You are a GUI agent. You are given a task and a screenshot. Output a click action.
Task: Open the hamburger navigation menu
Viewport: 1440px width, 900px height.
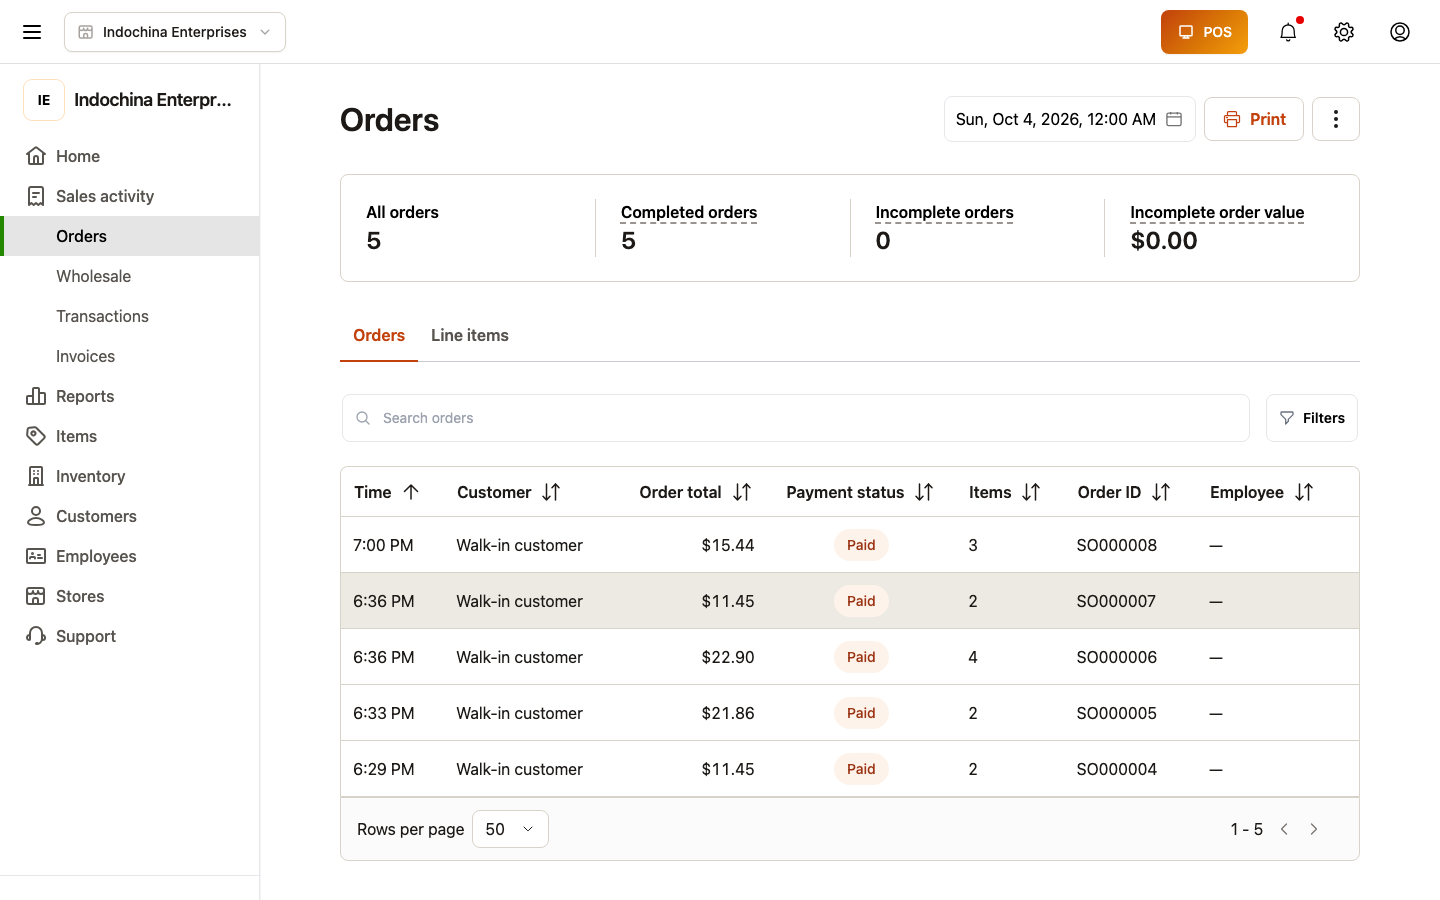pos(32,32)
